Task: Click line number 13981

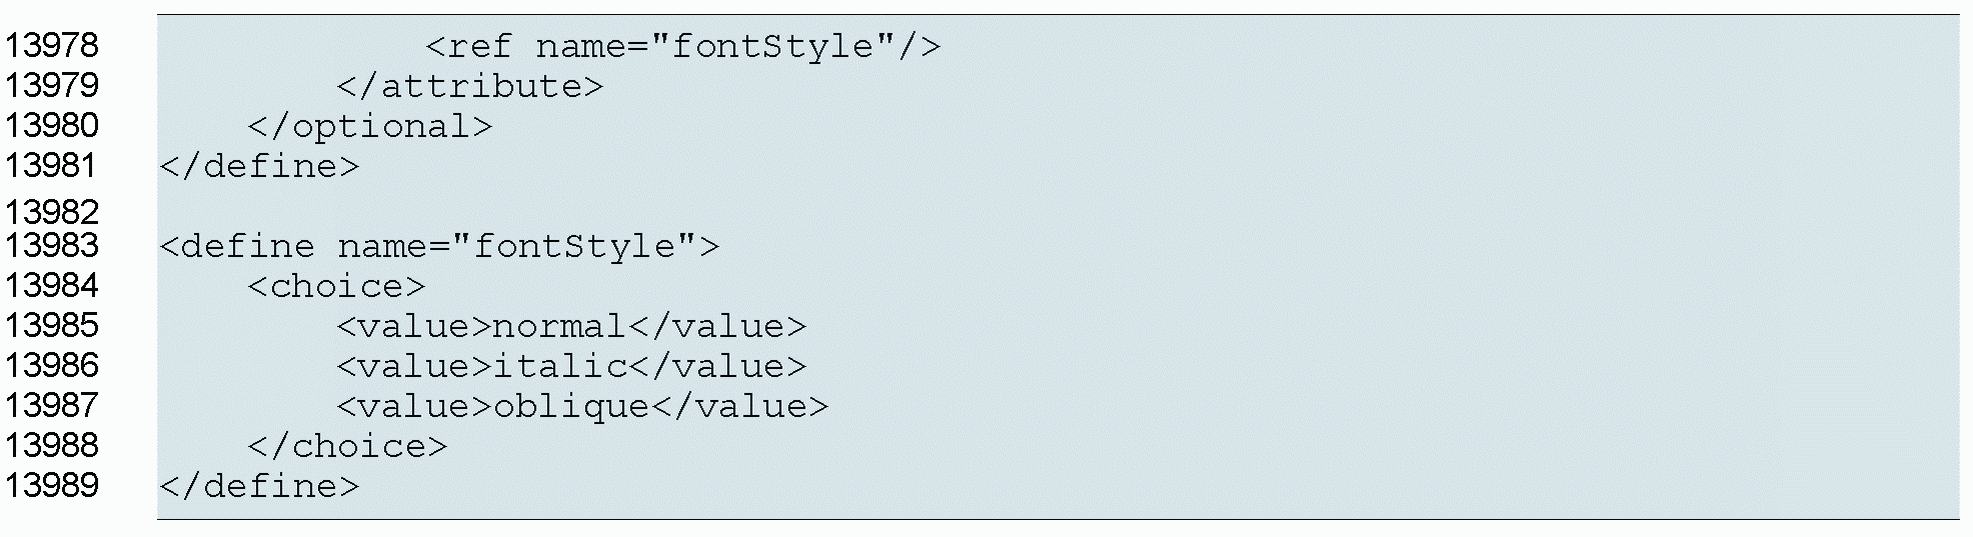Action: click(x=52, y=166)
